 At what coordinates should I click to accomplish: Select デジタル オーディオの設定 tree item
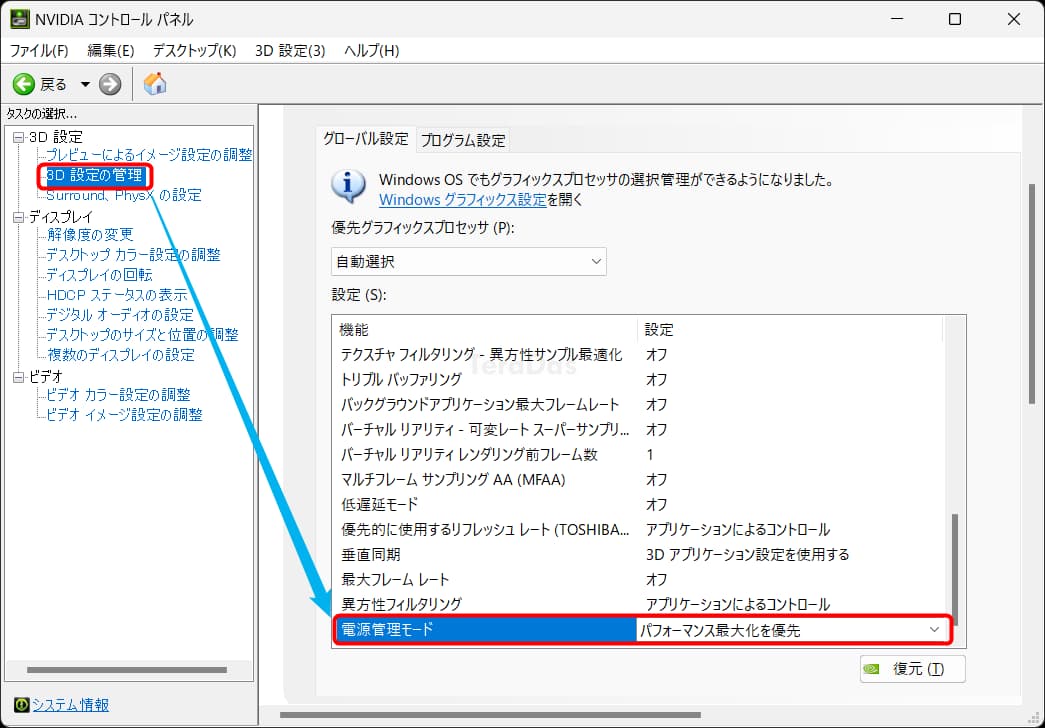click(x=119, y=315)
